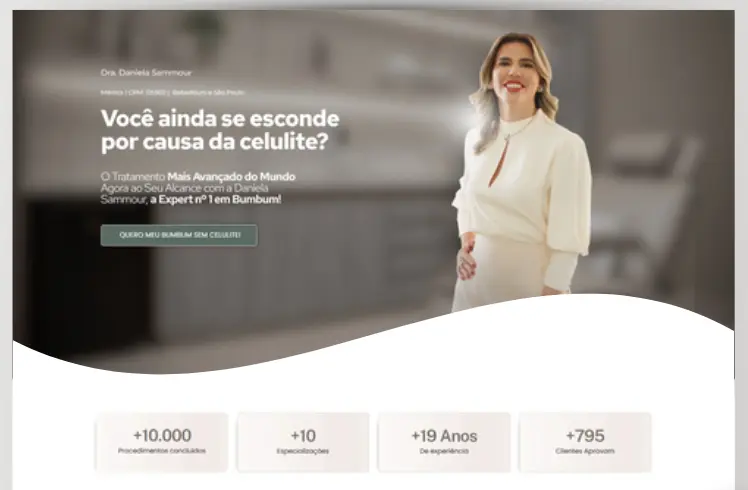The height and width of the screenshot is (490, 748).
Task: Click the 'Especializações' caption text
Action: coord(302,451)
